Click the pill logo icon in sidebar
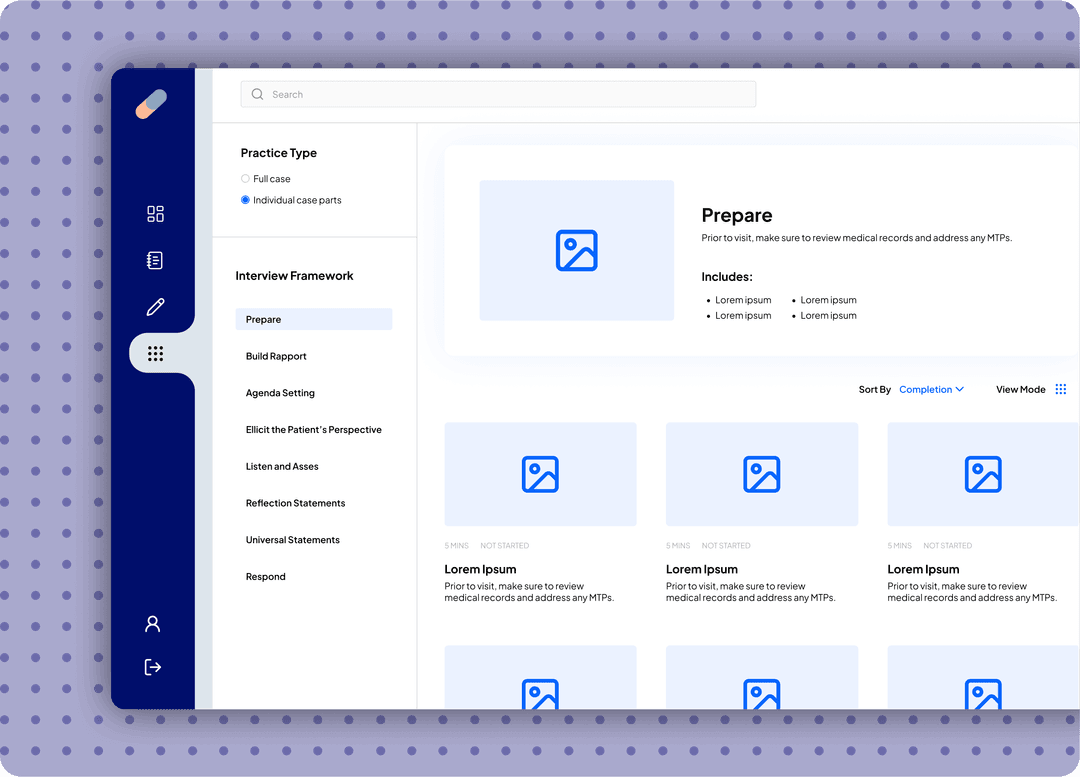The image size is (1080, 777). (x=151, y=104)
